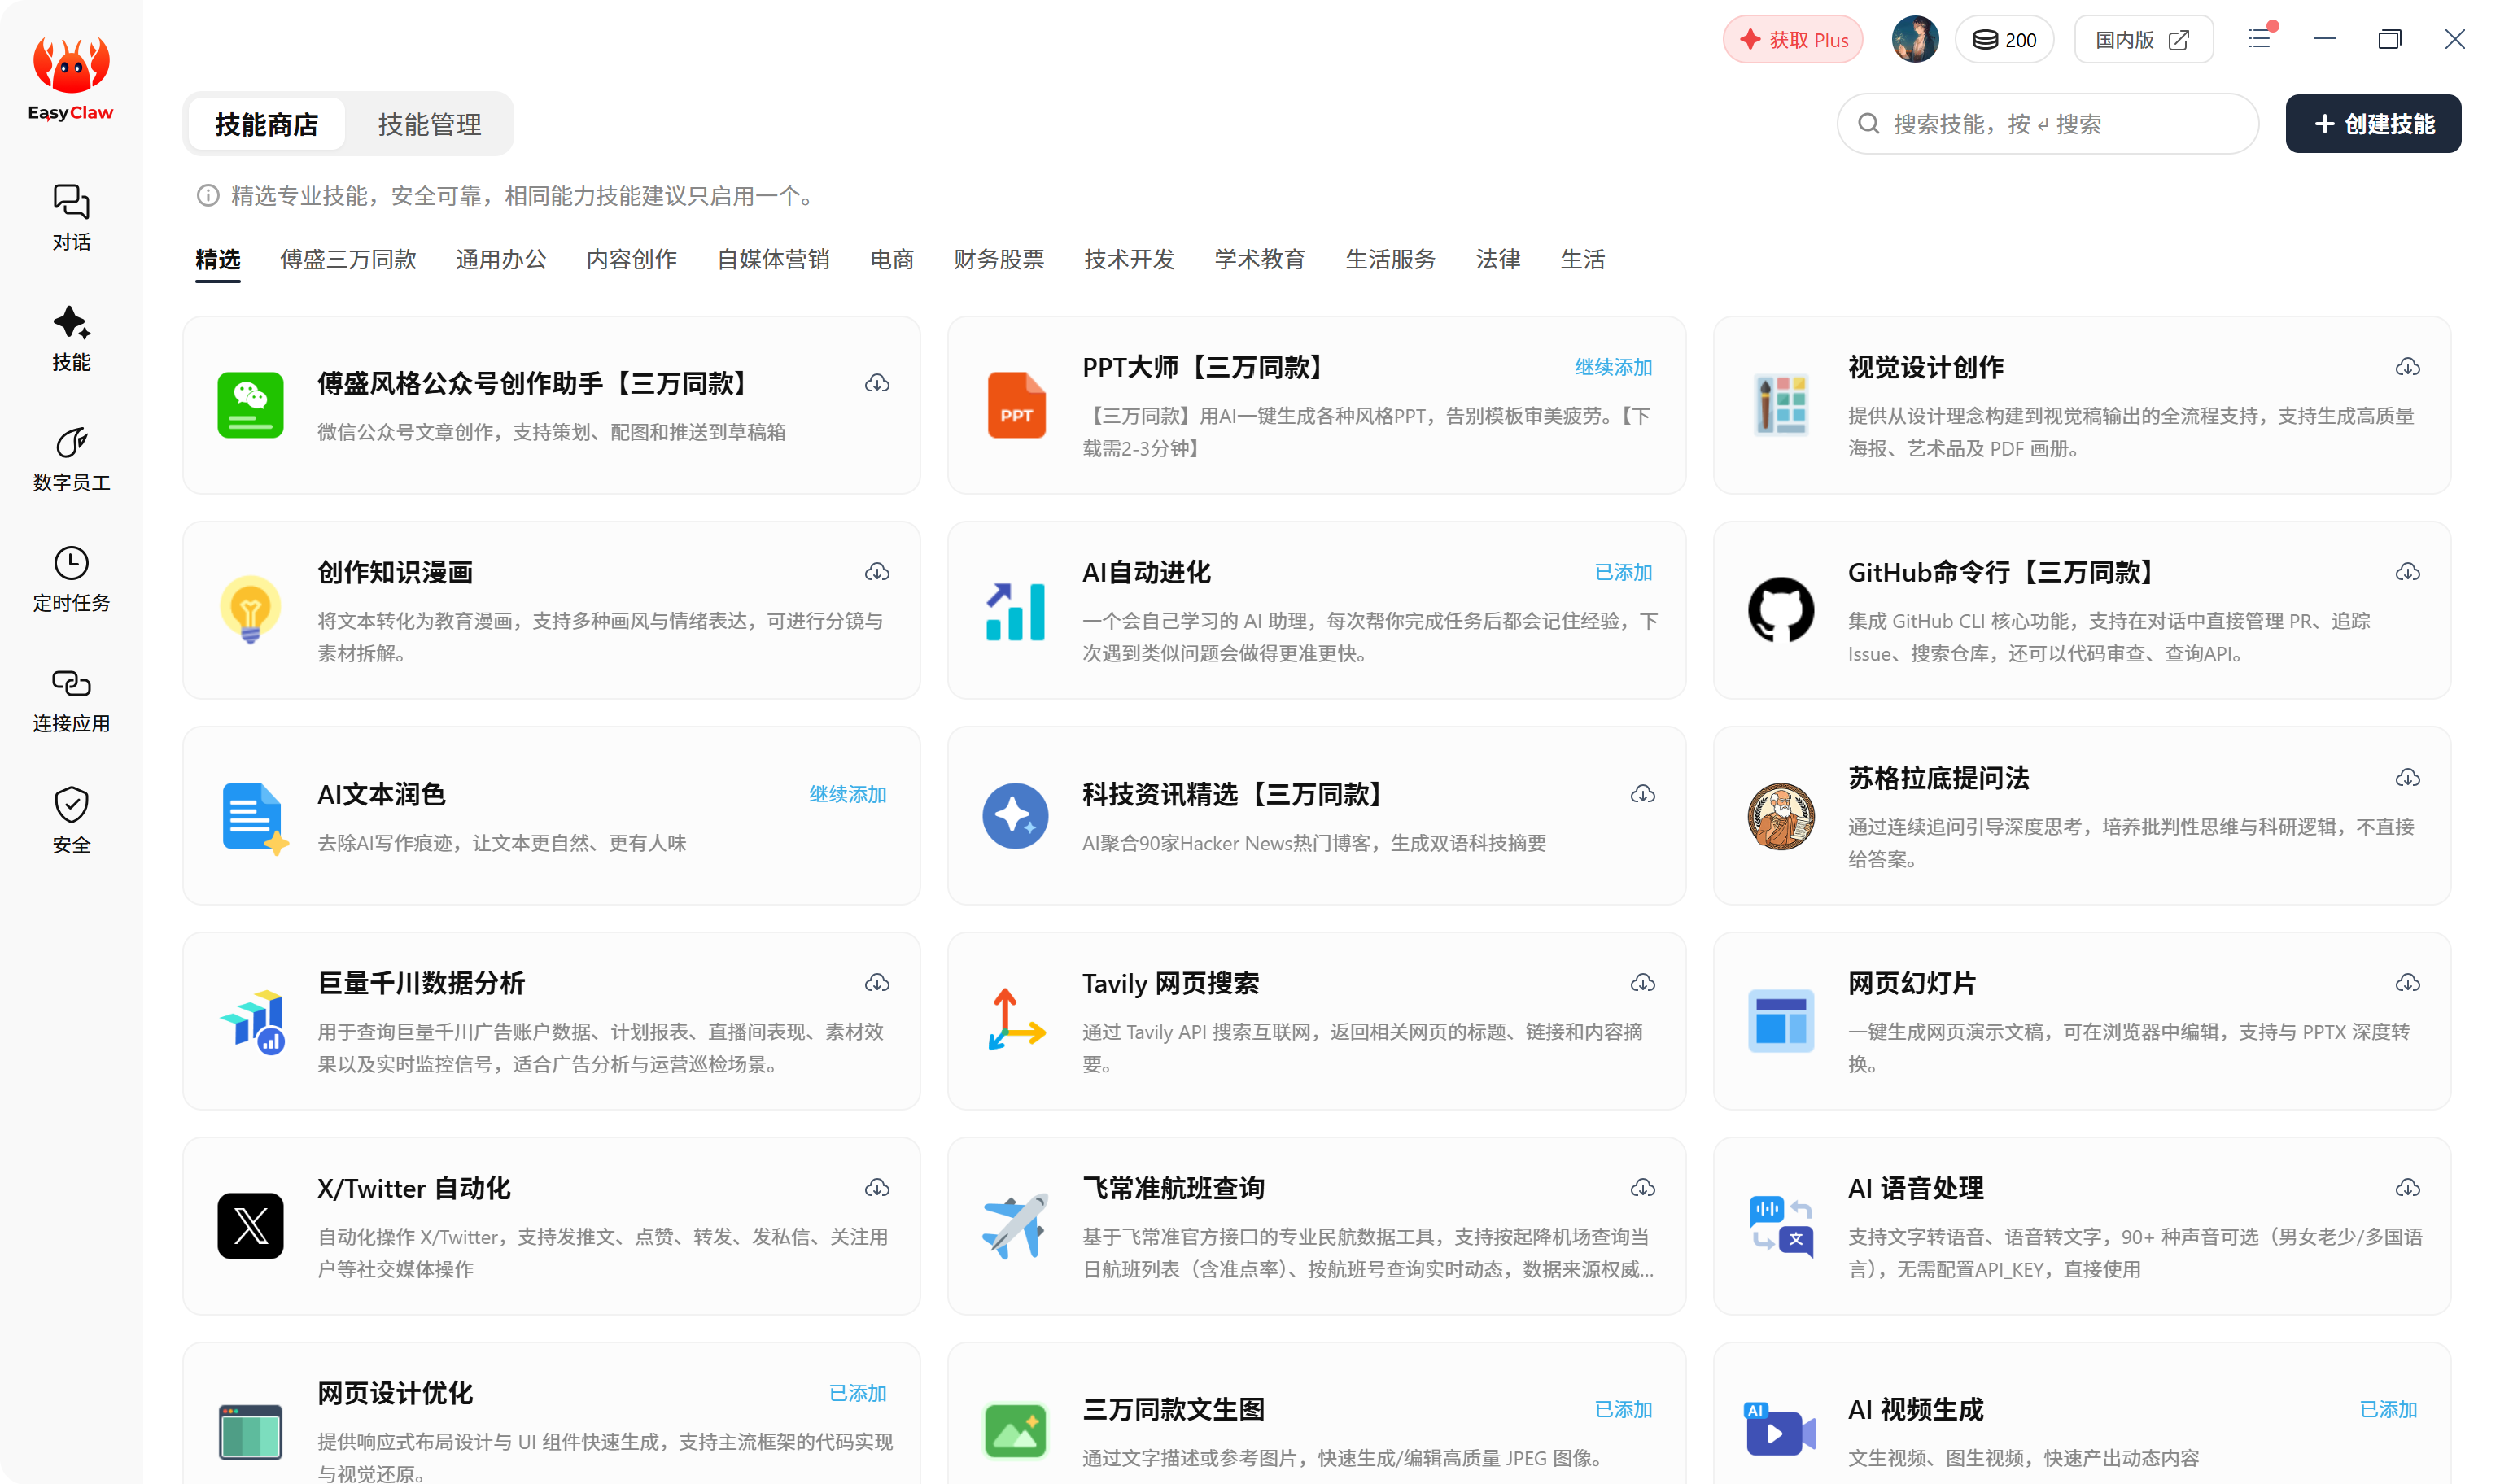
Task: Select the 财务股票 category
Action: click(x=998, y=260)
